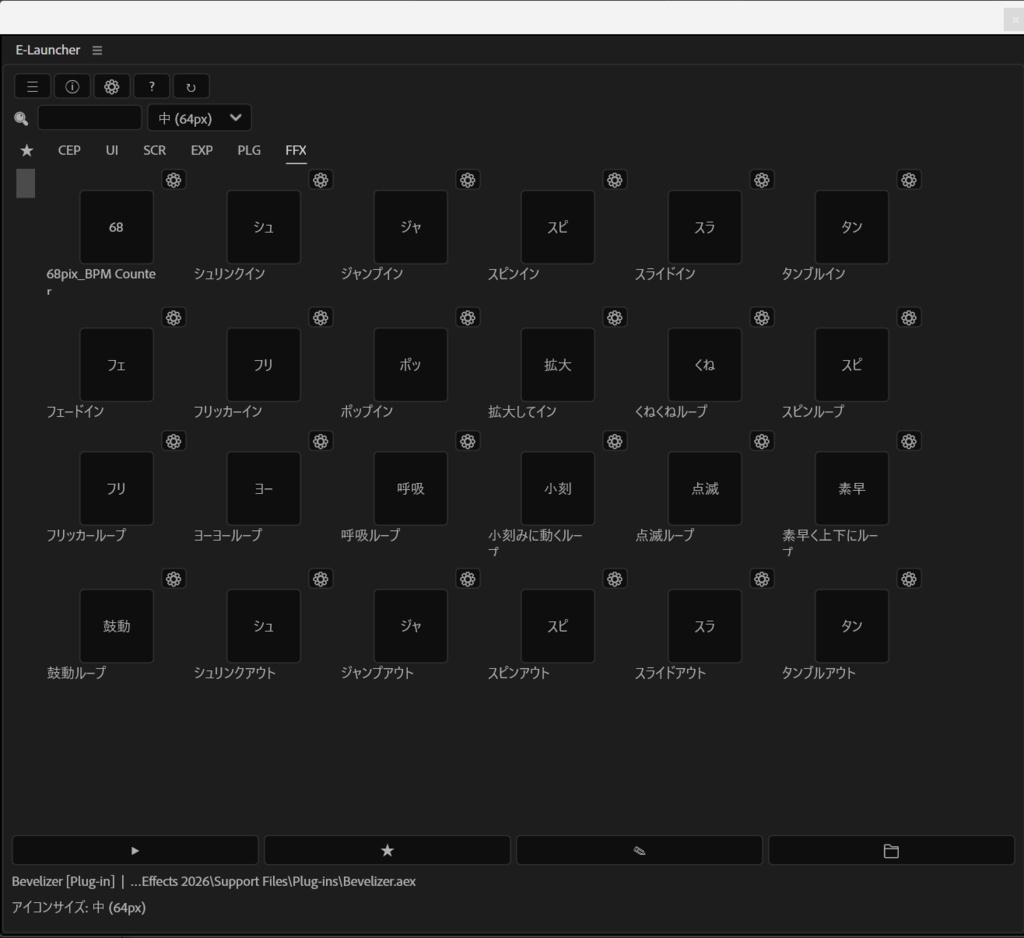
Task: Select the ジャンプイン preset tile
Action: pos(411,227)
